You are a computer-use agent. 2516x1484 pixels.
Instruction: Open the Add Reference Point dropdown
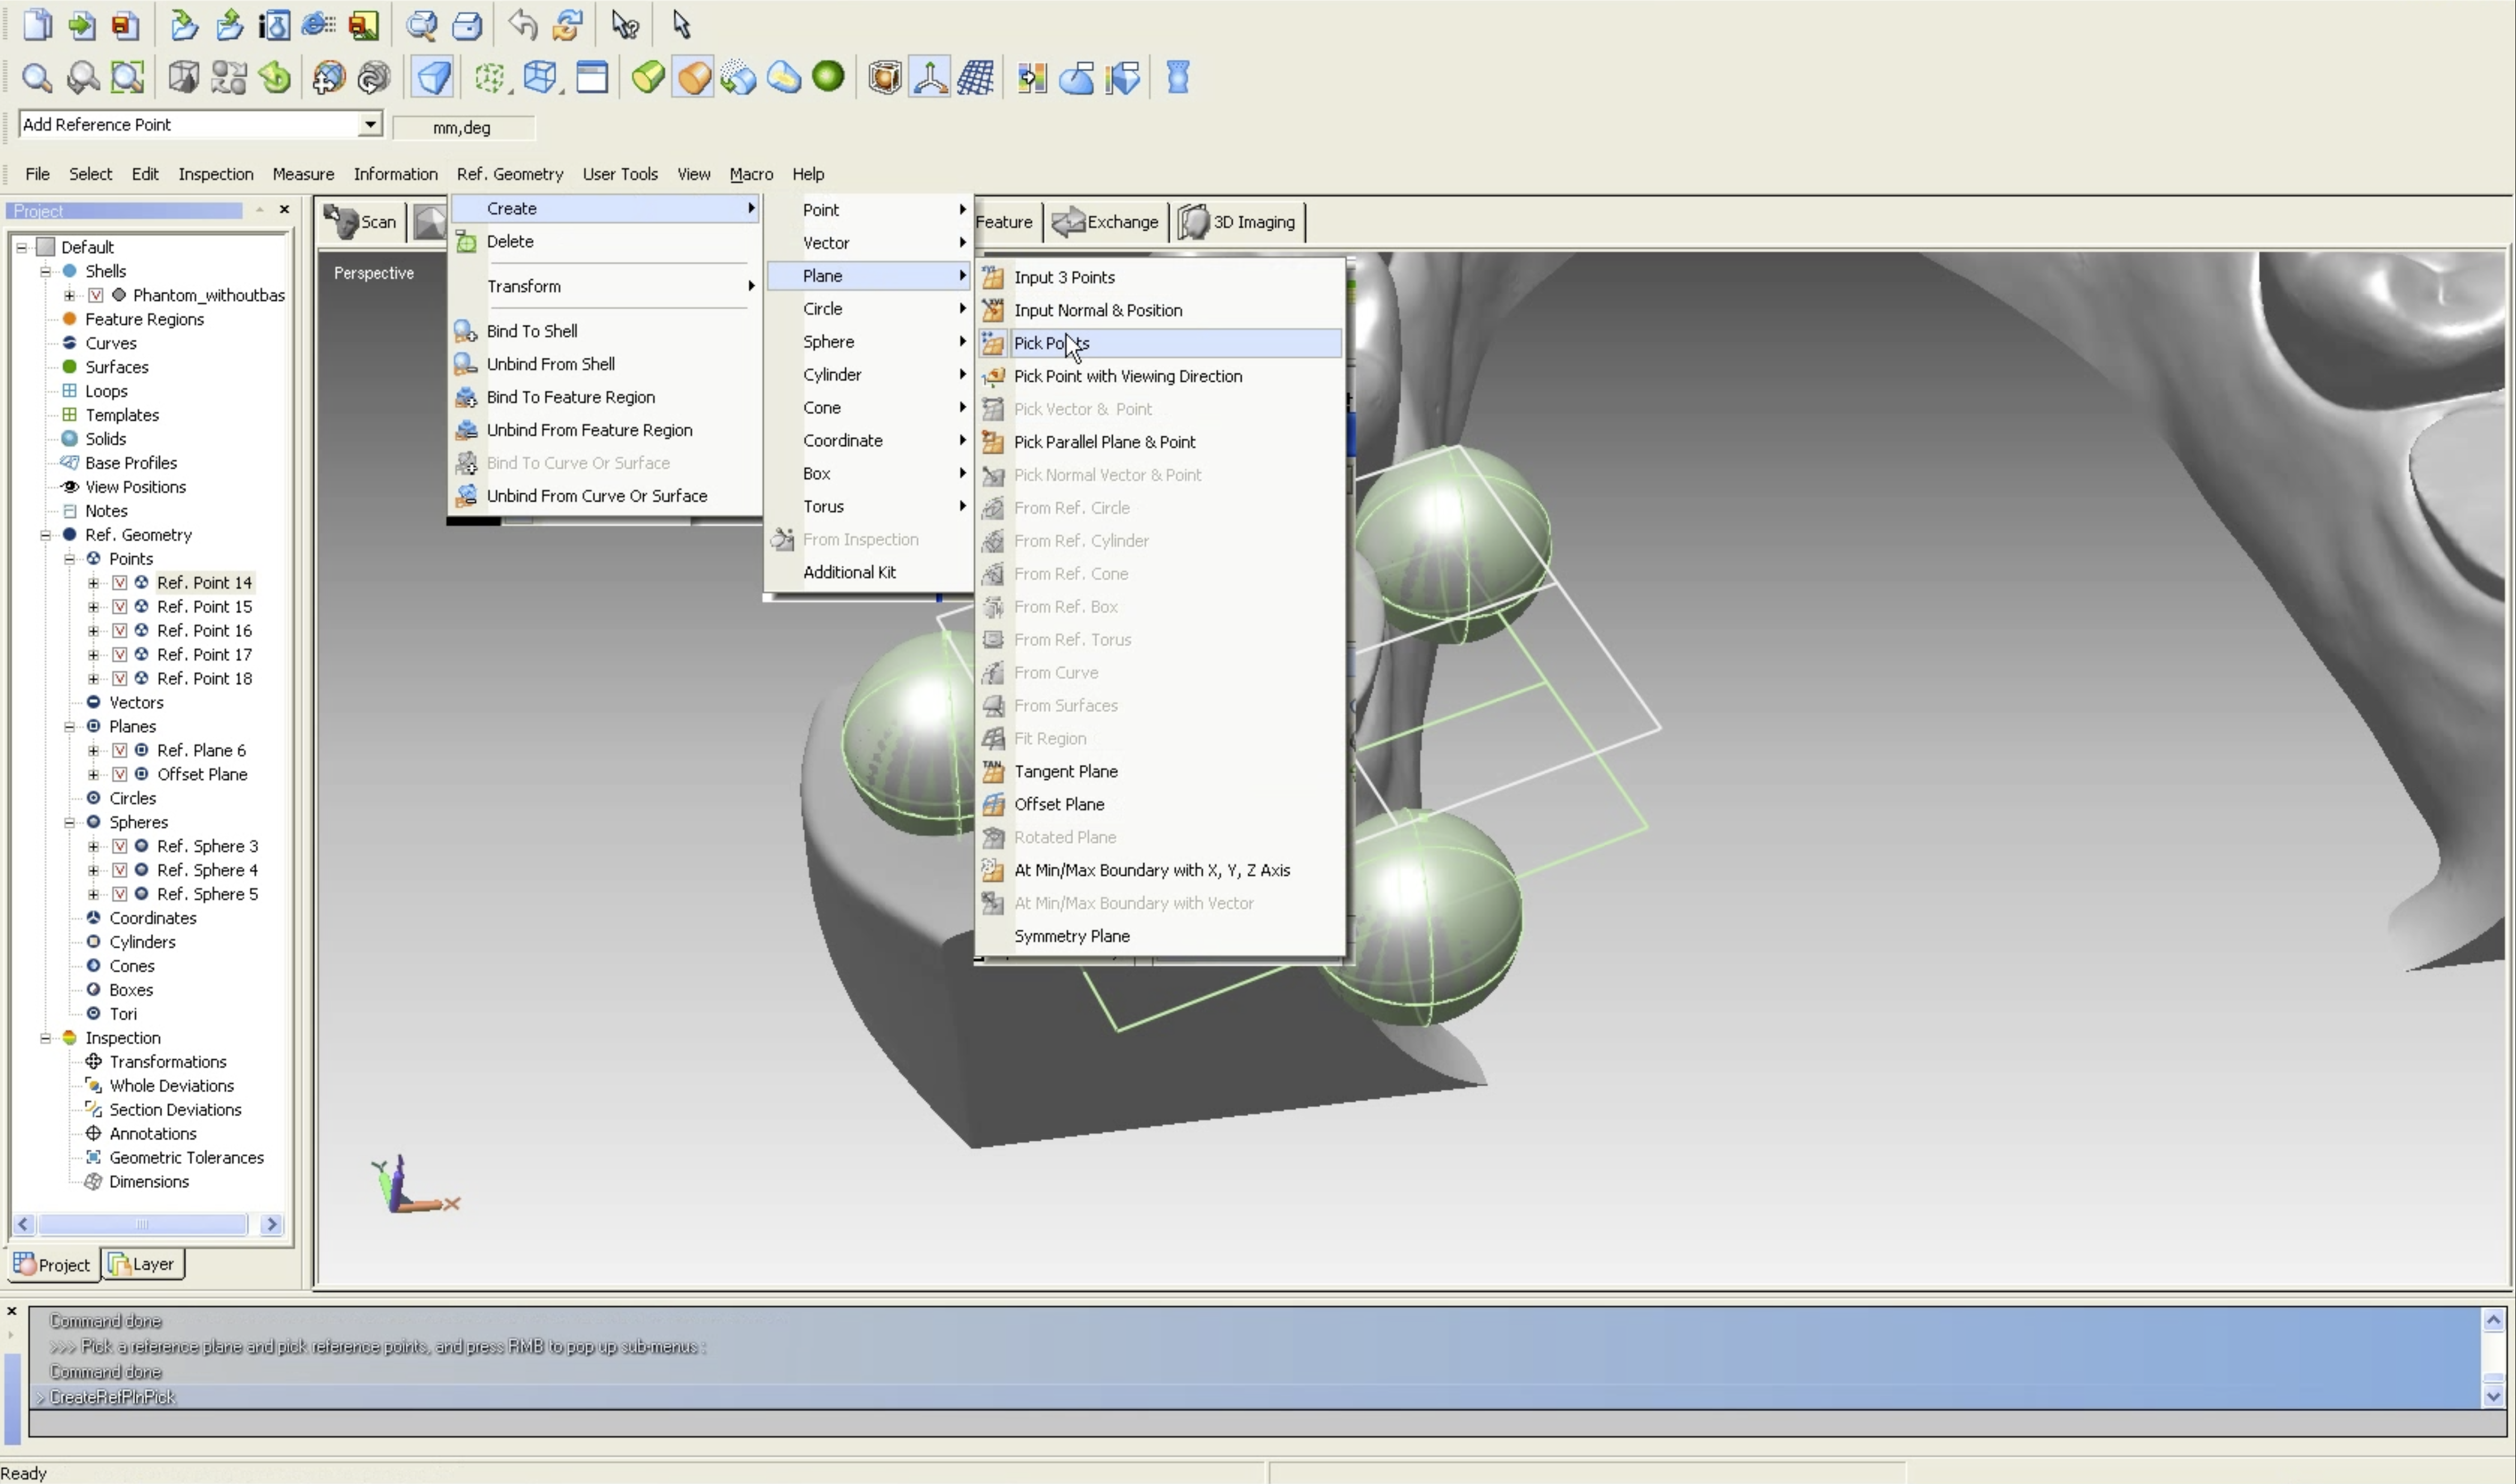(370, 124)
